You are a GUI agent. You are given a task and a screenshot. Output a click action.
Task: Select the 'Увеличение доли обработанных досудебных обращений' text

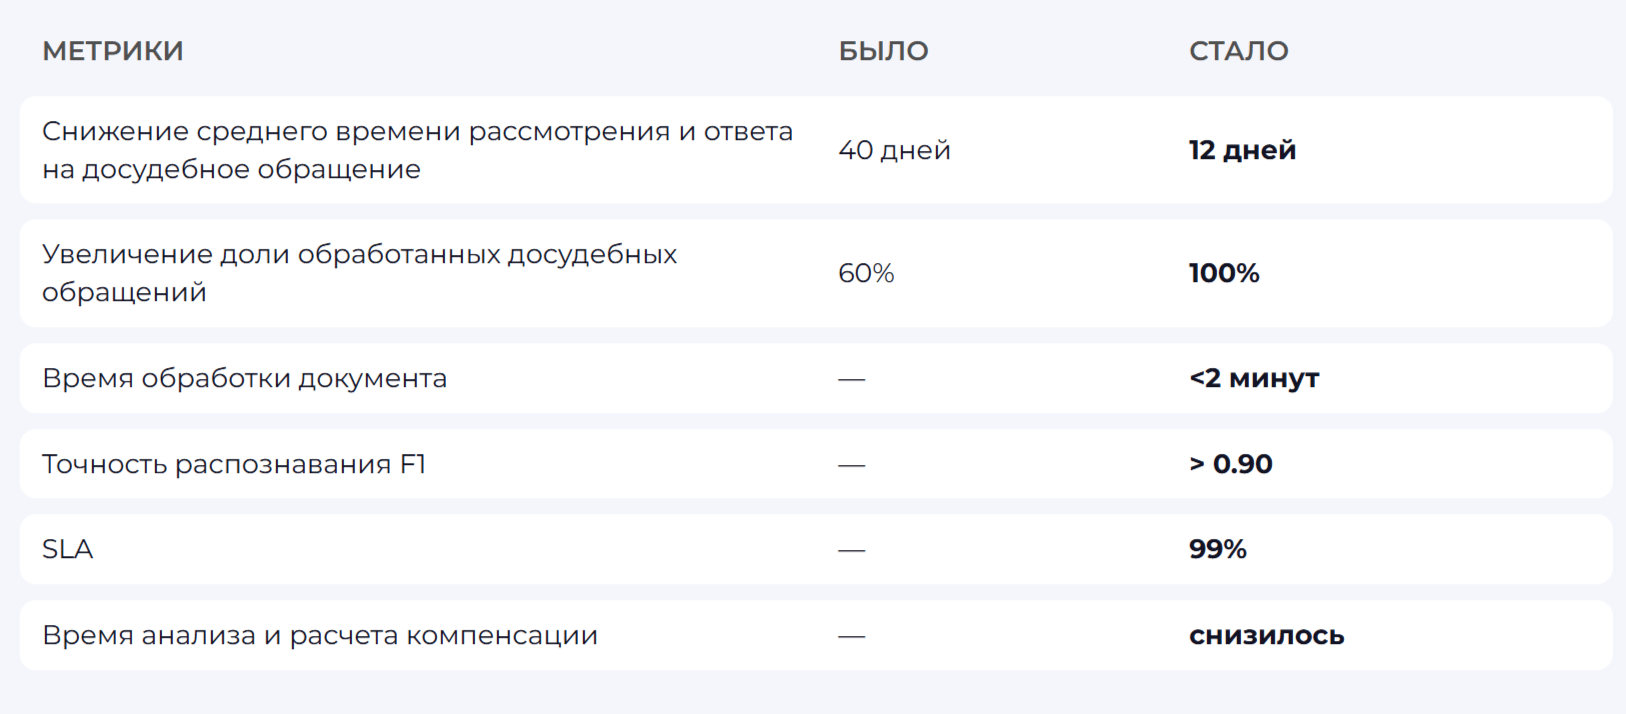click(359, 273)
